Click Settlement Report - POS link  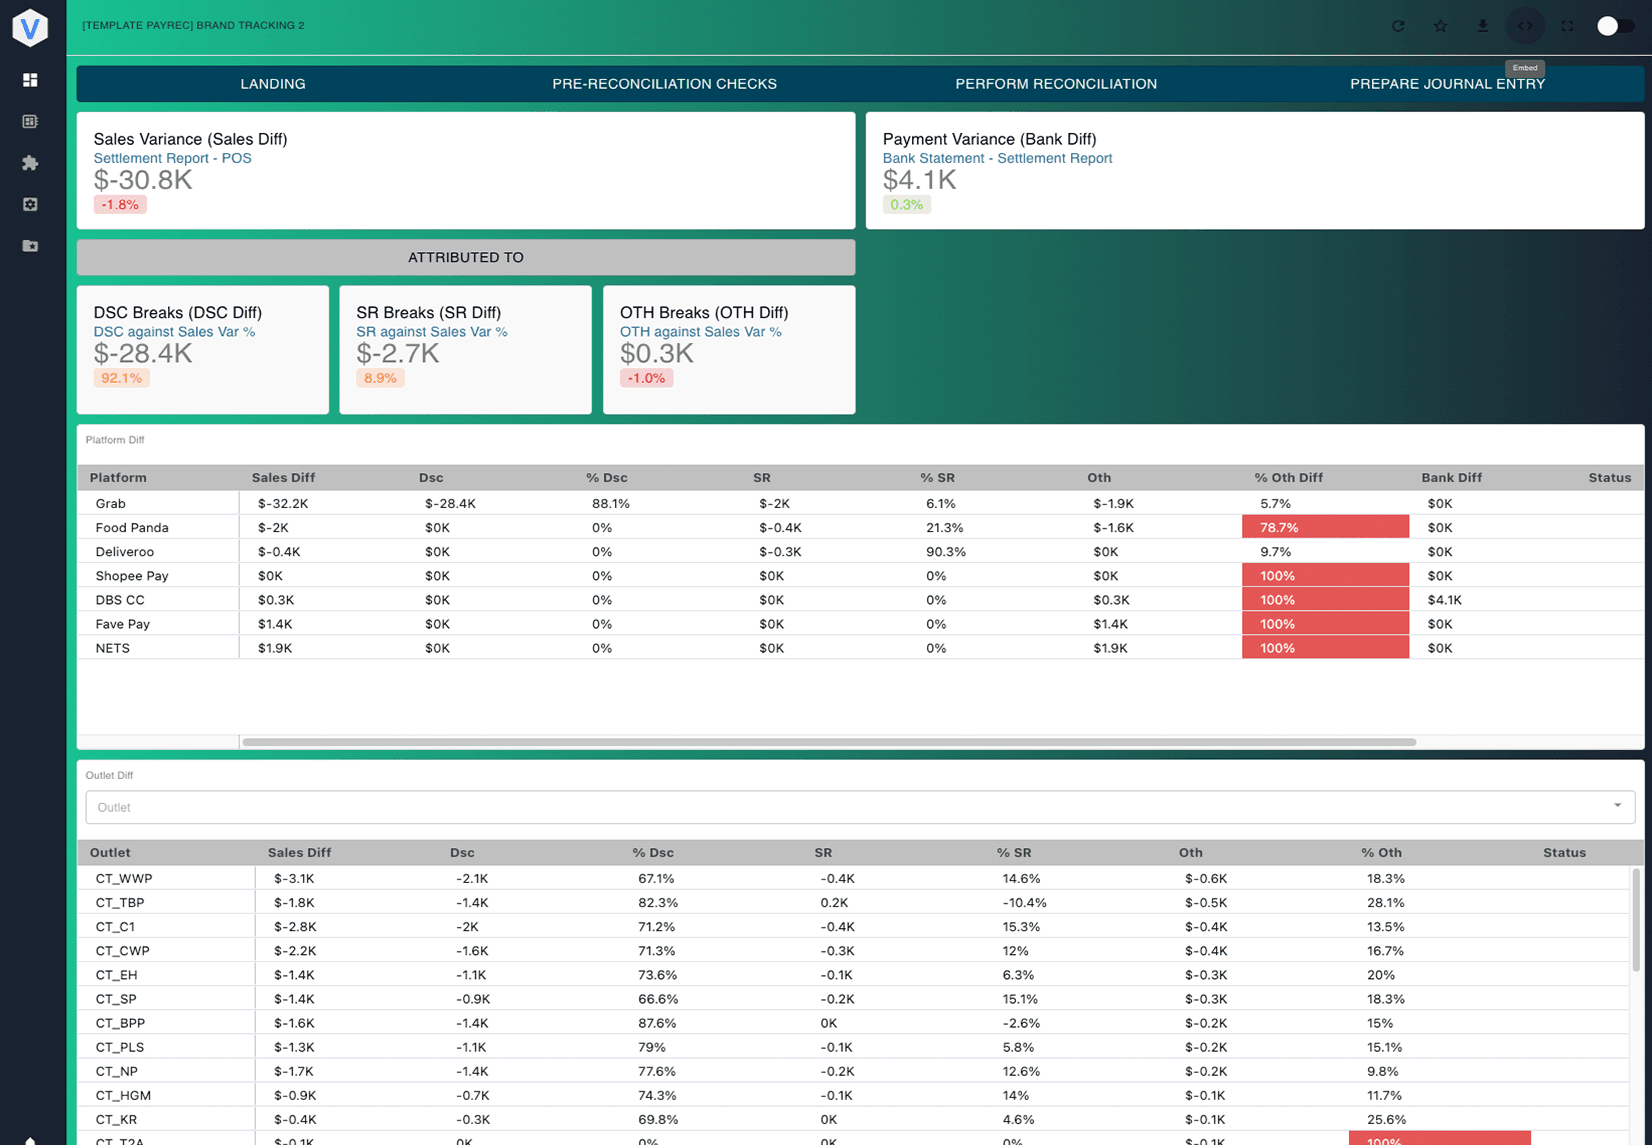172,158
